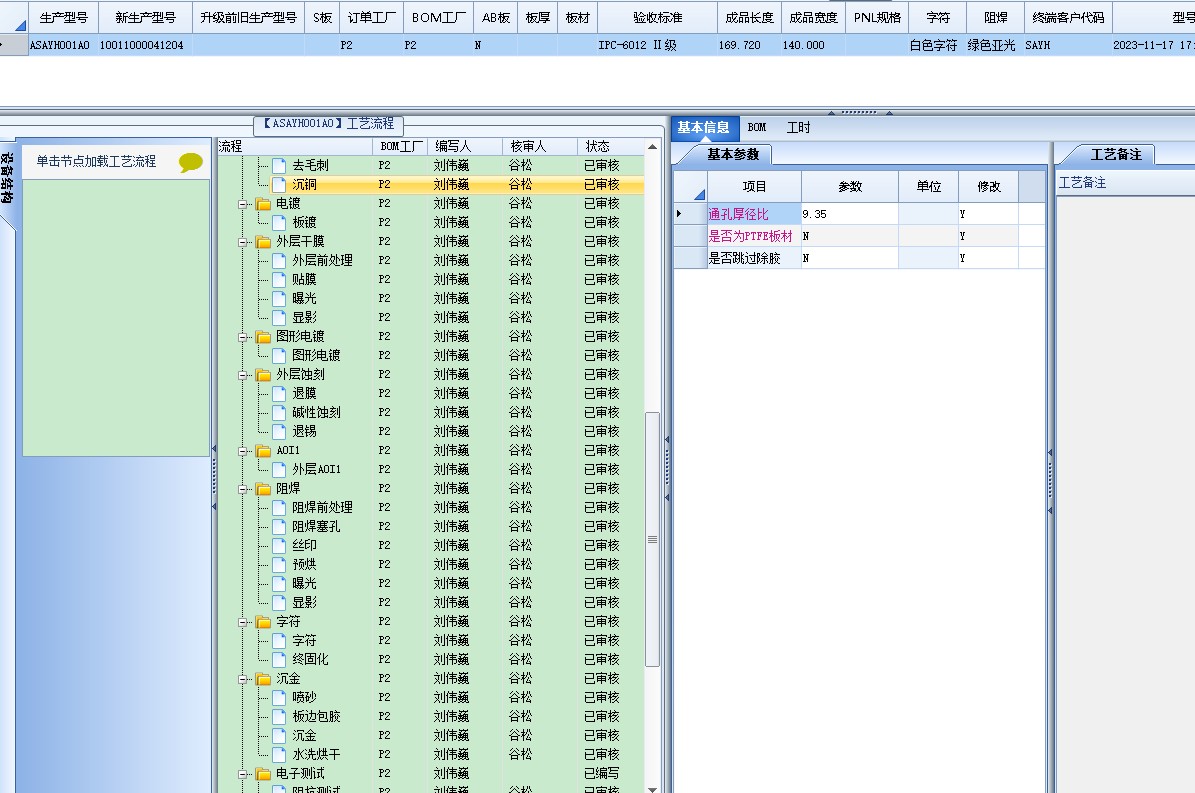The height and width of the screenshot is (793, 1195).
Task: Collapse the 电镀 tree node
Action: click(x=243, y=204)
